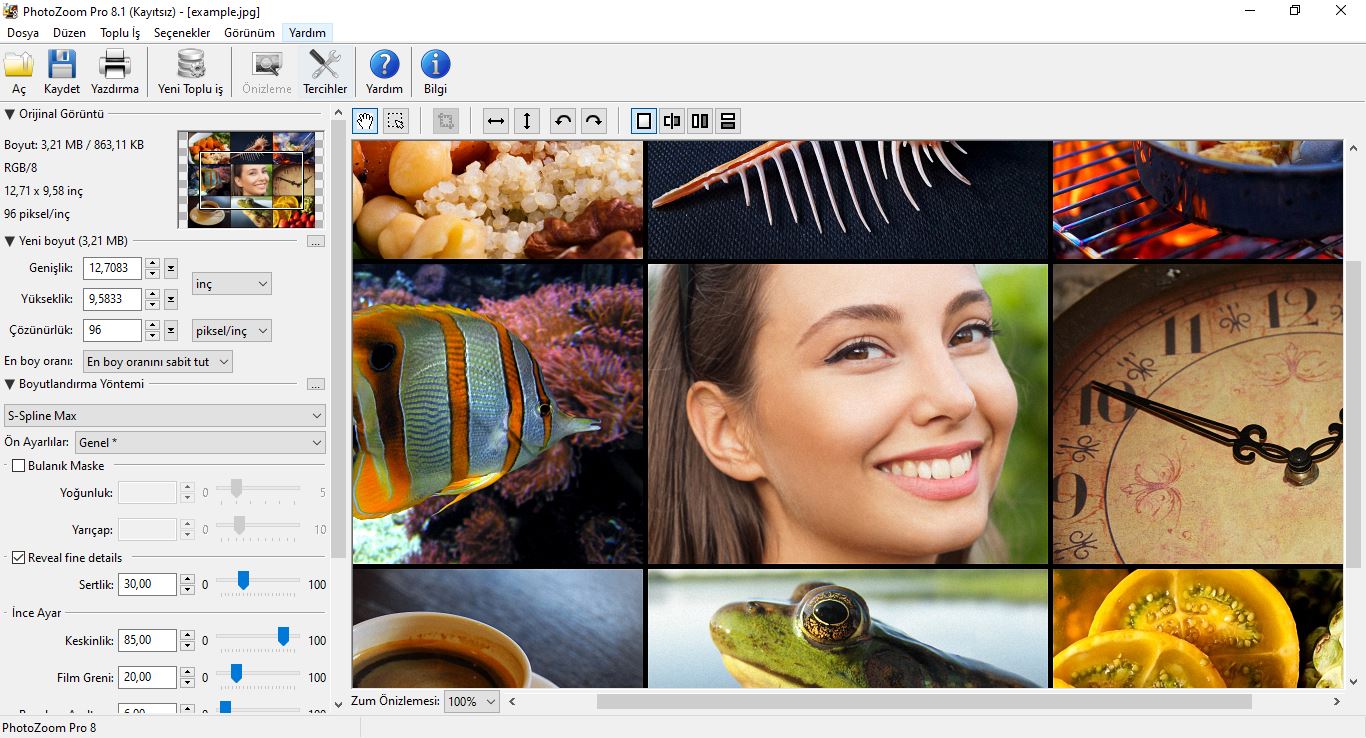This screenshot has height=738, width=1366.
Task: Open the S-Spline Max method dropdown
Action: [165, 415]
